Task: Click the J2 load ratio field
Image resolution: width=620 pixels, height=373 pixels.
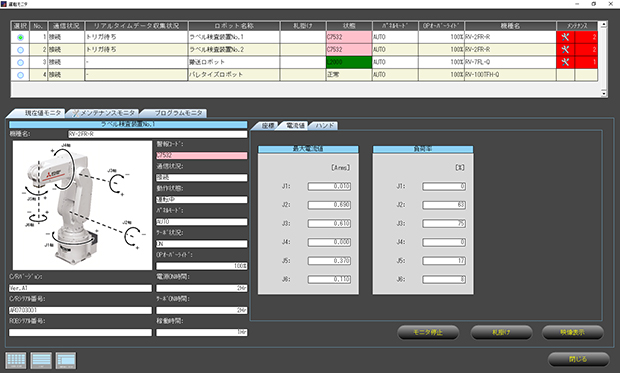Action: (x=444, y=205)
